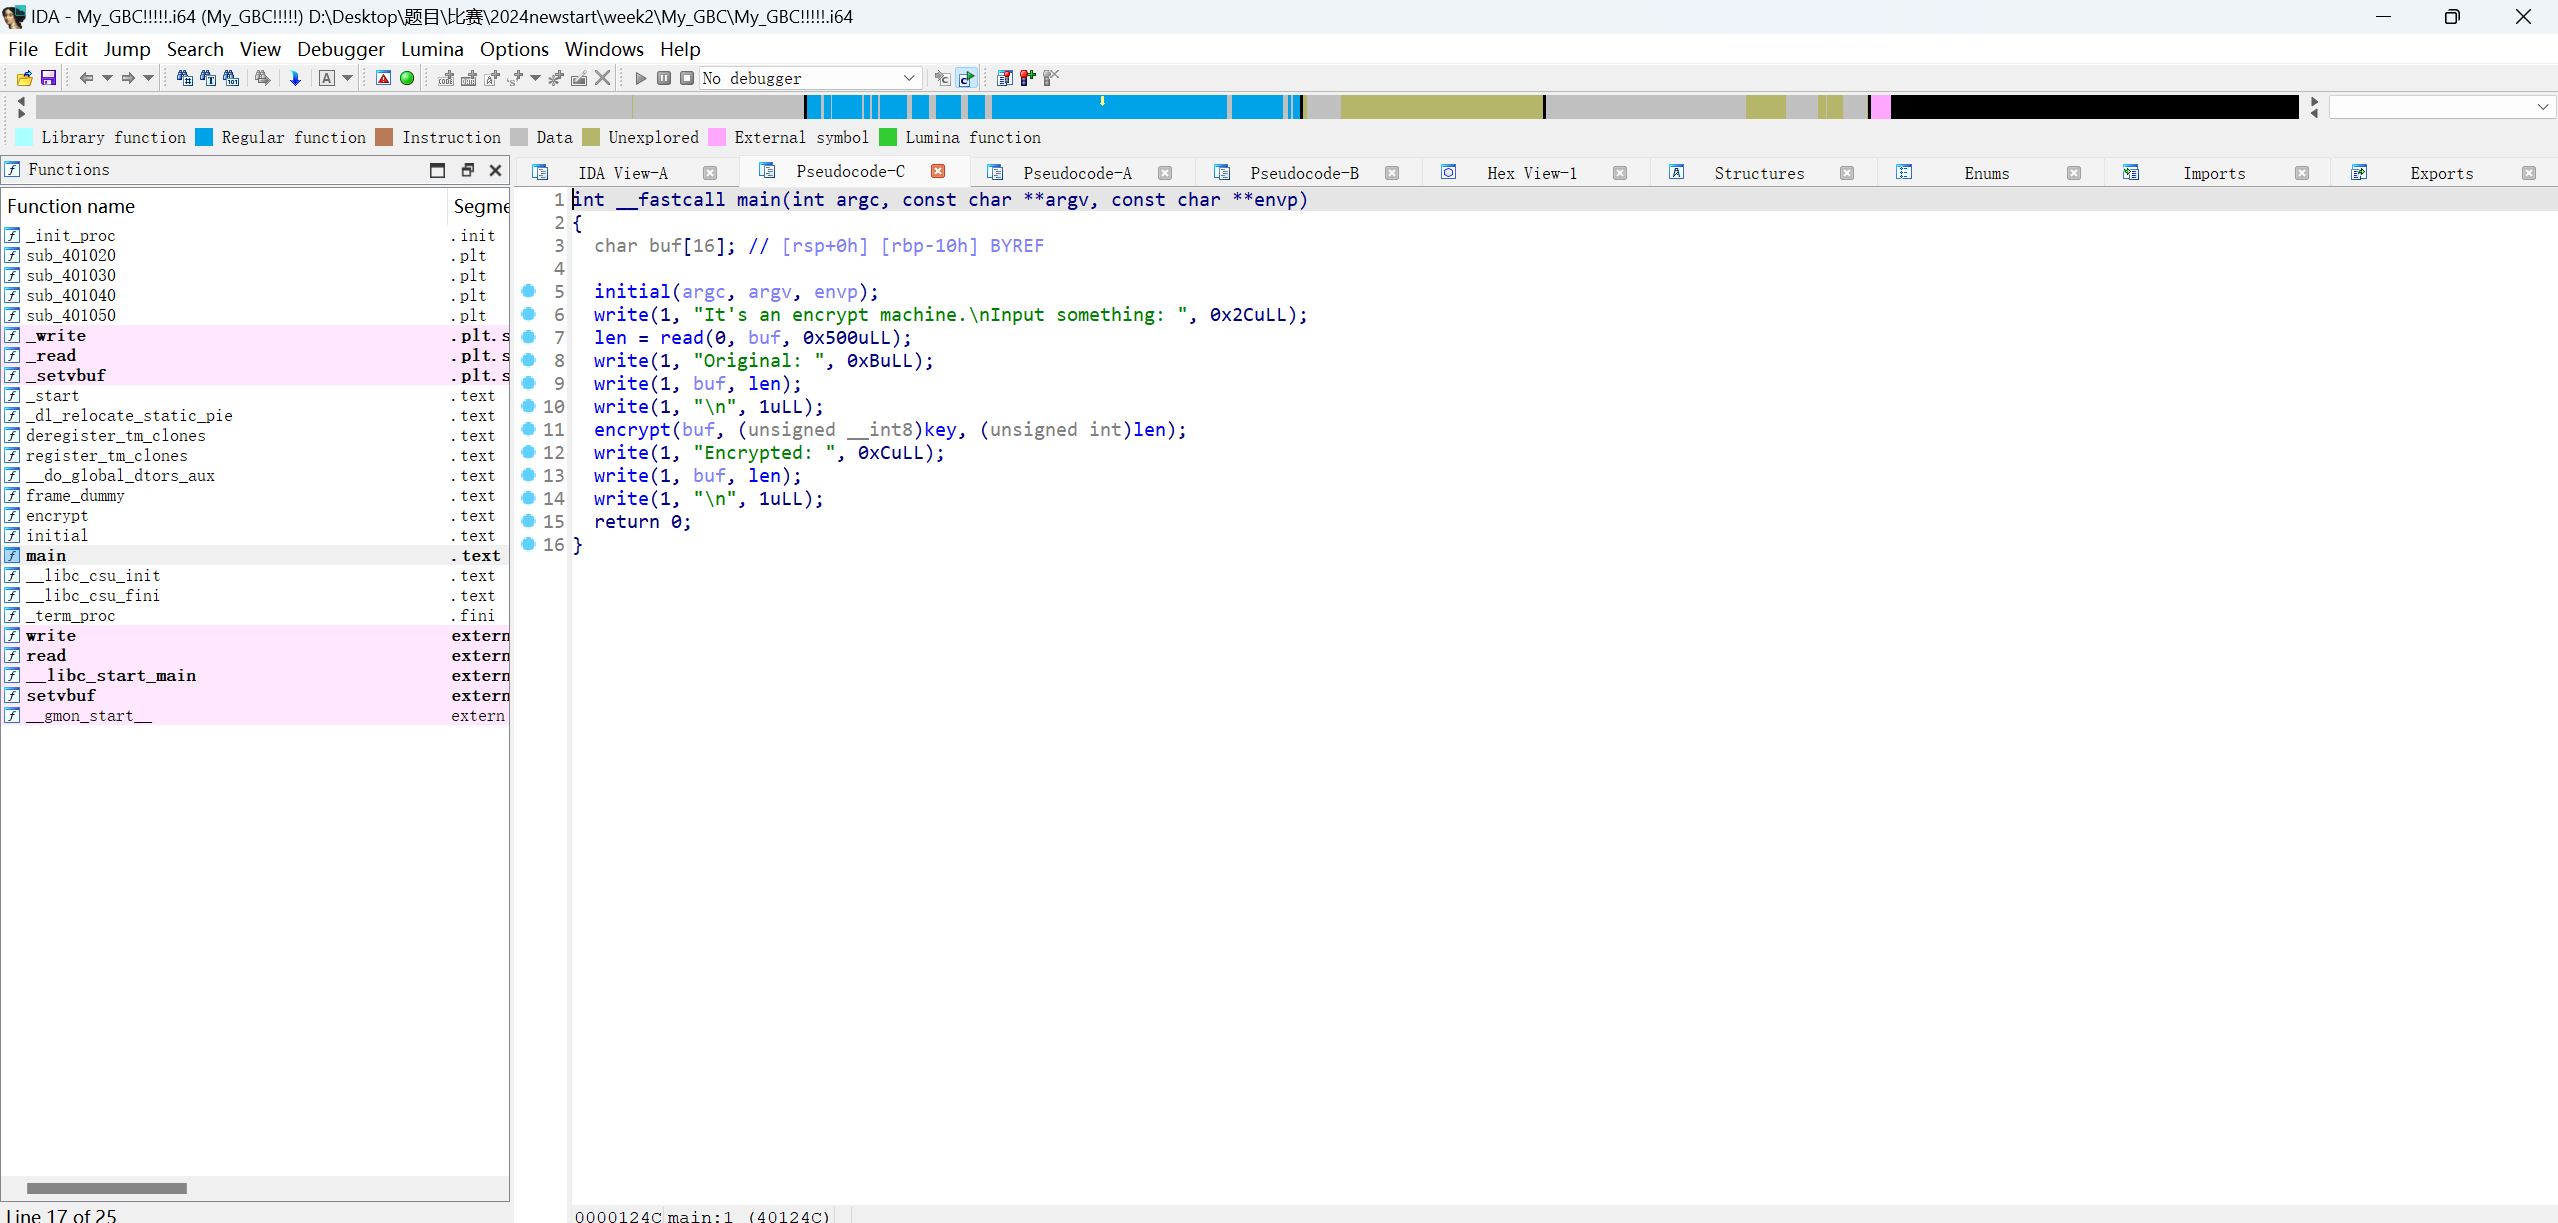2558x1223 pixels.
Task: Click the horizontal scrollbar in Functions panel
Action: click(x=106, y=1188)
